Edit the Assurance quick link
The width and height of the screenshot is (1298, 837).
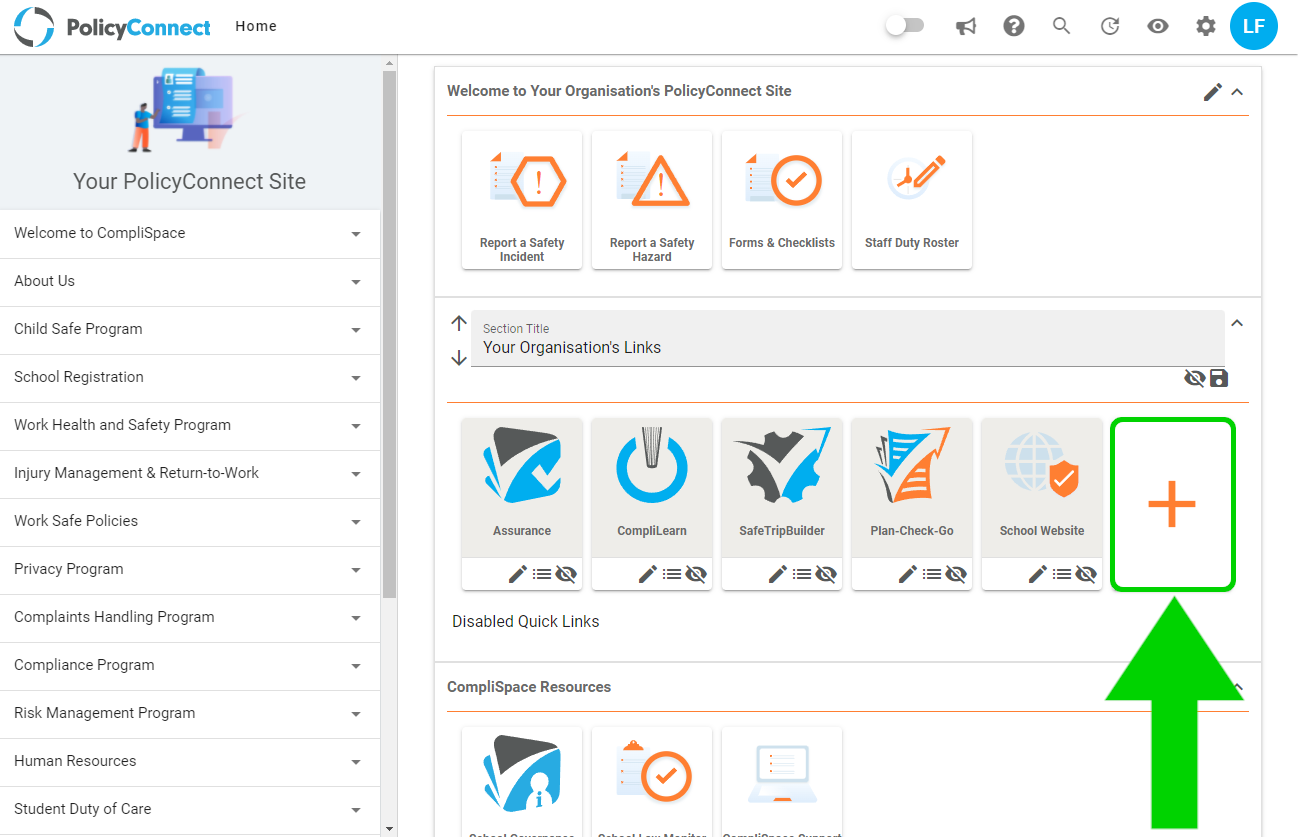tap(517, 574)
